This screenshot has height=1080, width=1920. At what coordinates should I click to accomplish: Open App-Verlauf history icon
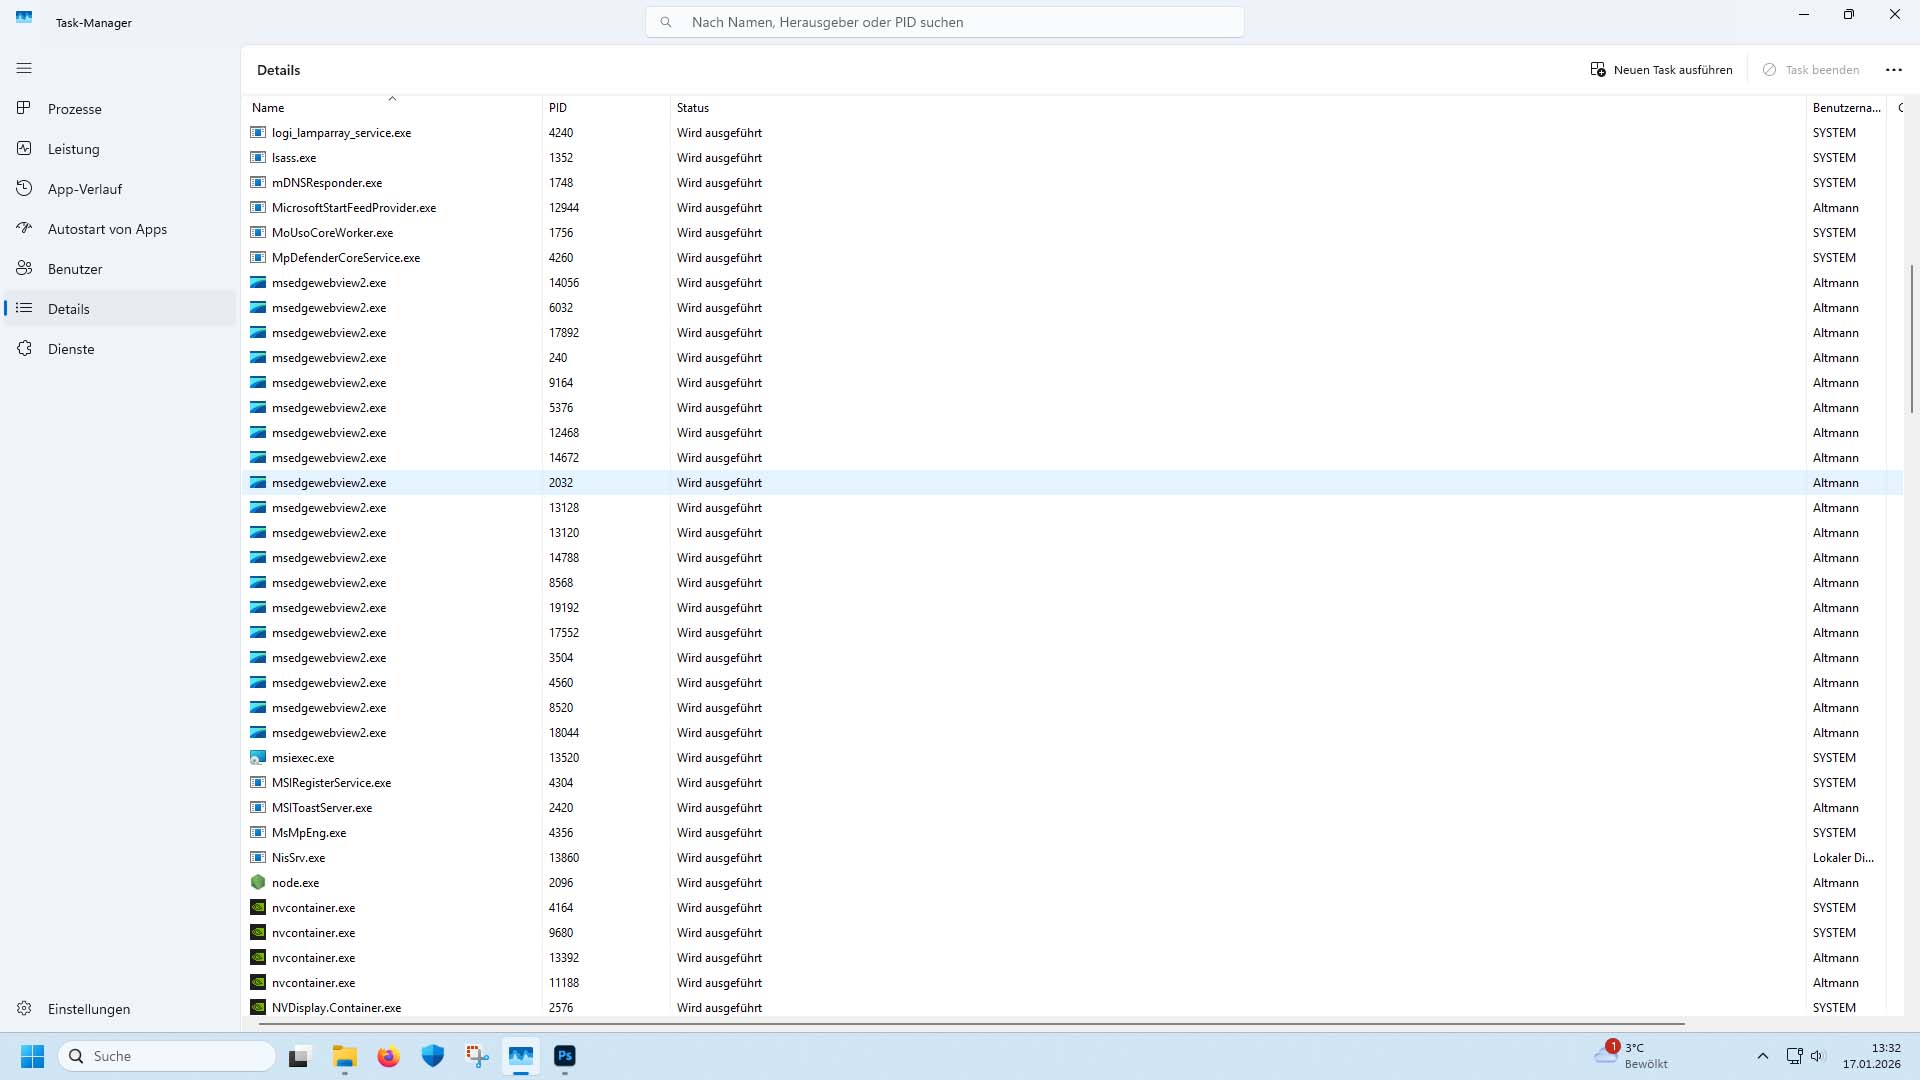coord(24,188)
